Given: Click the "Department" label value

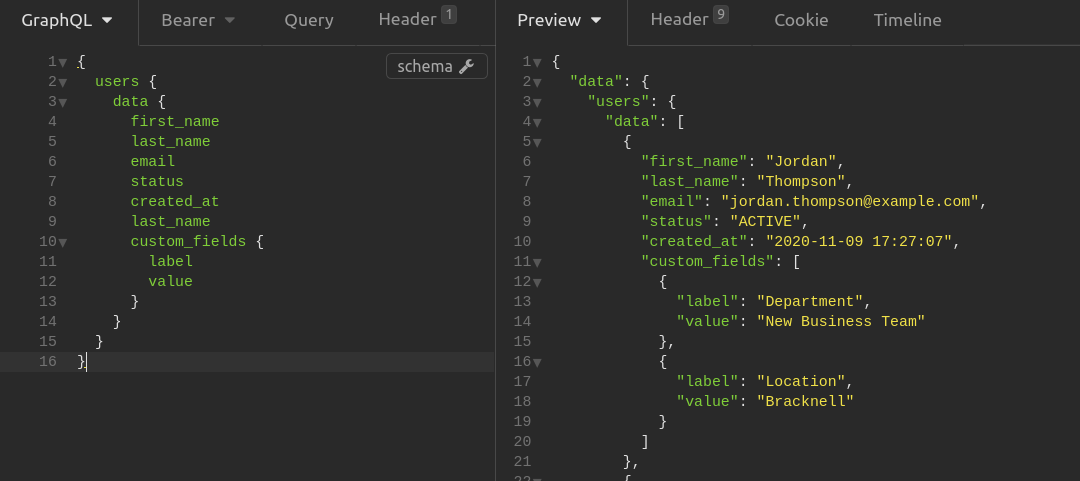Looking at the screenshot, I should [810, 302].
